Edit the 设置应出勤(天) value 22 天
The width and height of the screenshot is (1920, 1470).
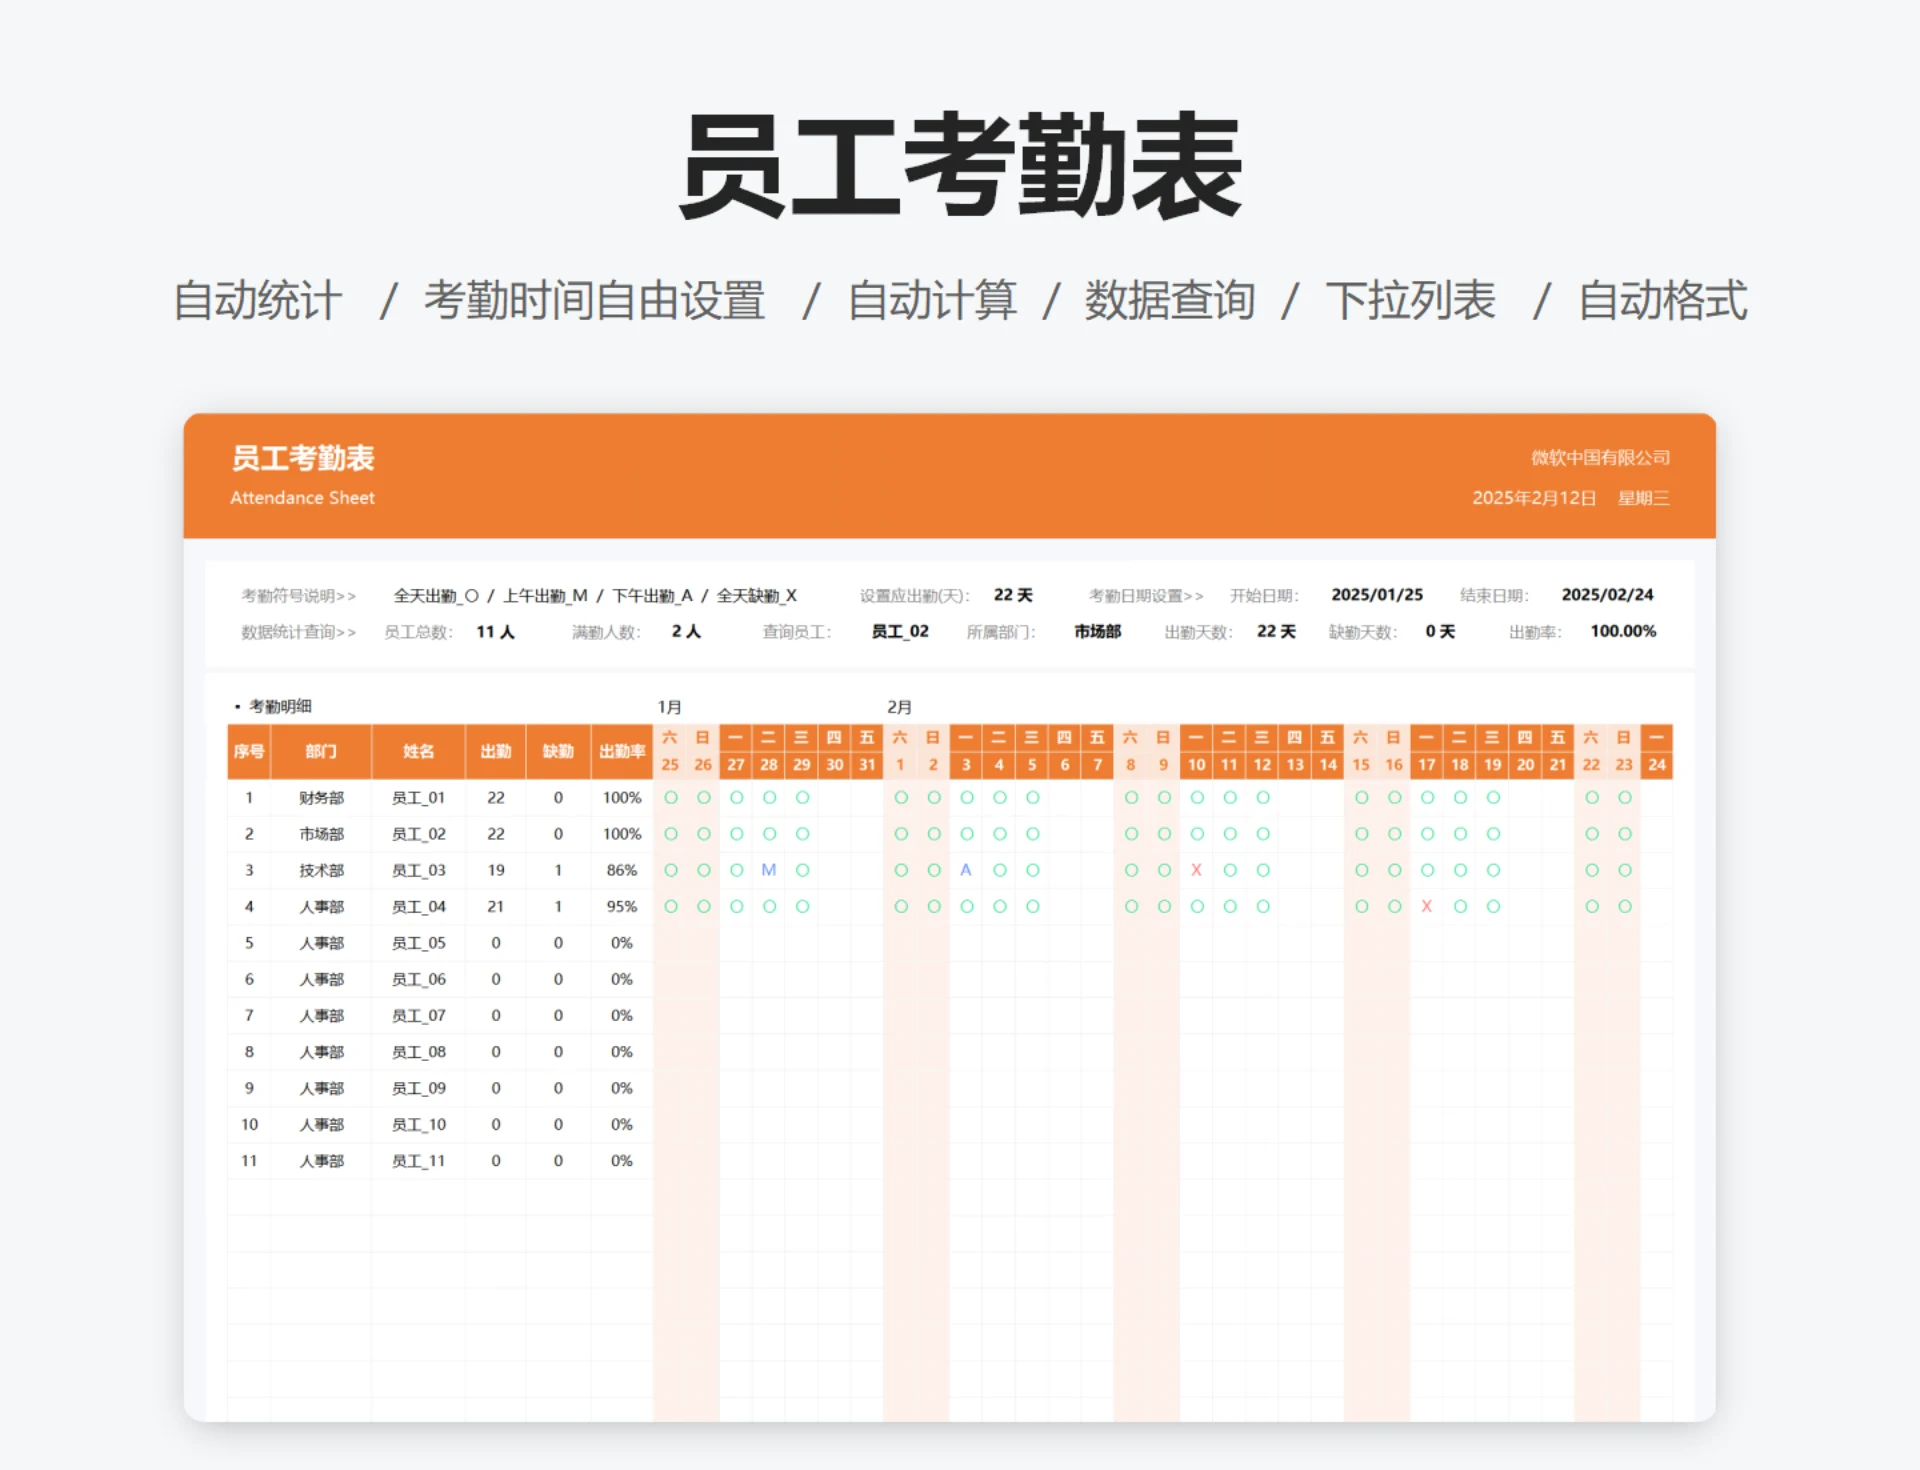1013,594
